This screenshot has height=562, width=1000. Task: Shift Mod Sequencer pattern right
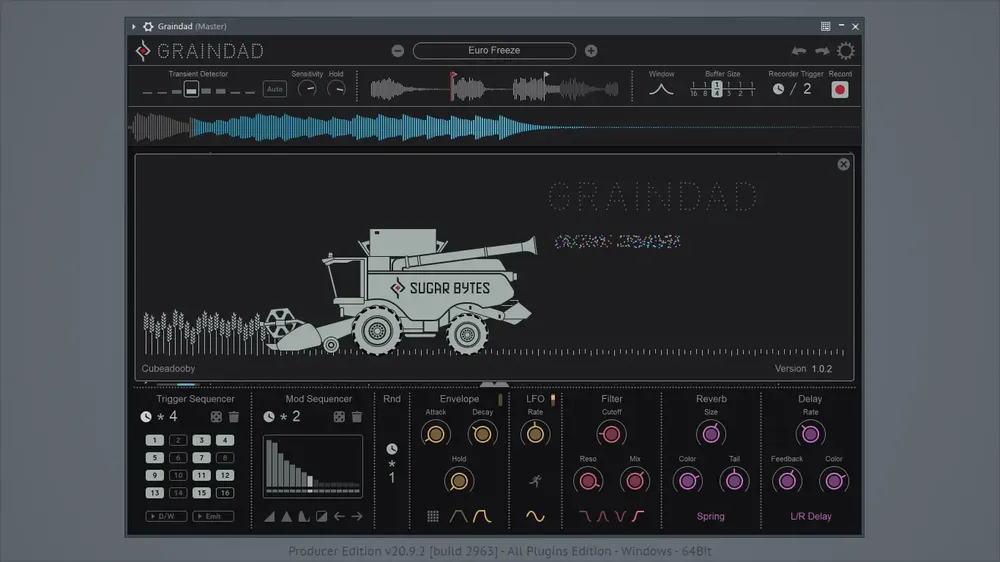[357, 516]
